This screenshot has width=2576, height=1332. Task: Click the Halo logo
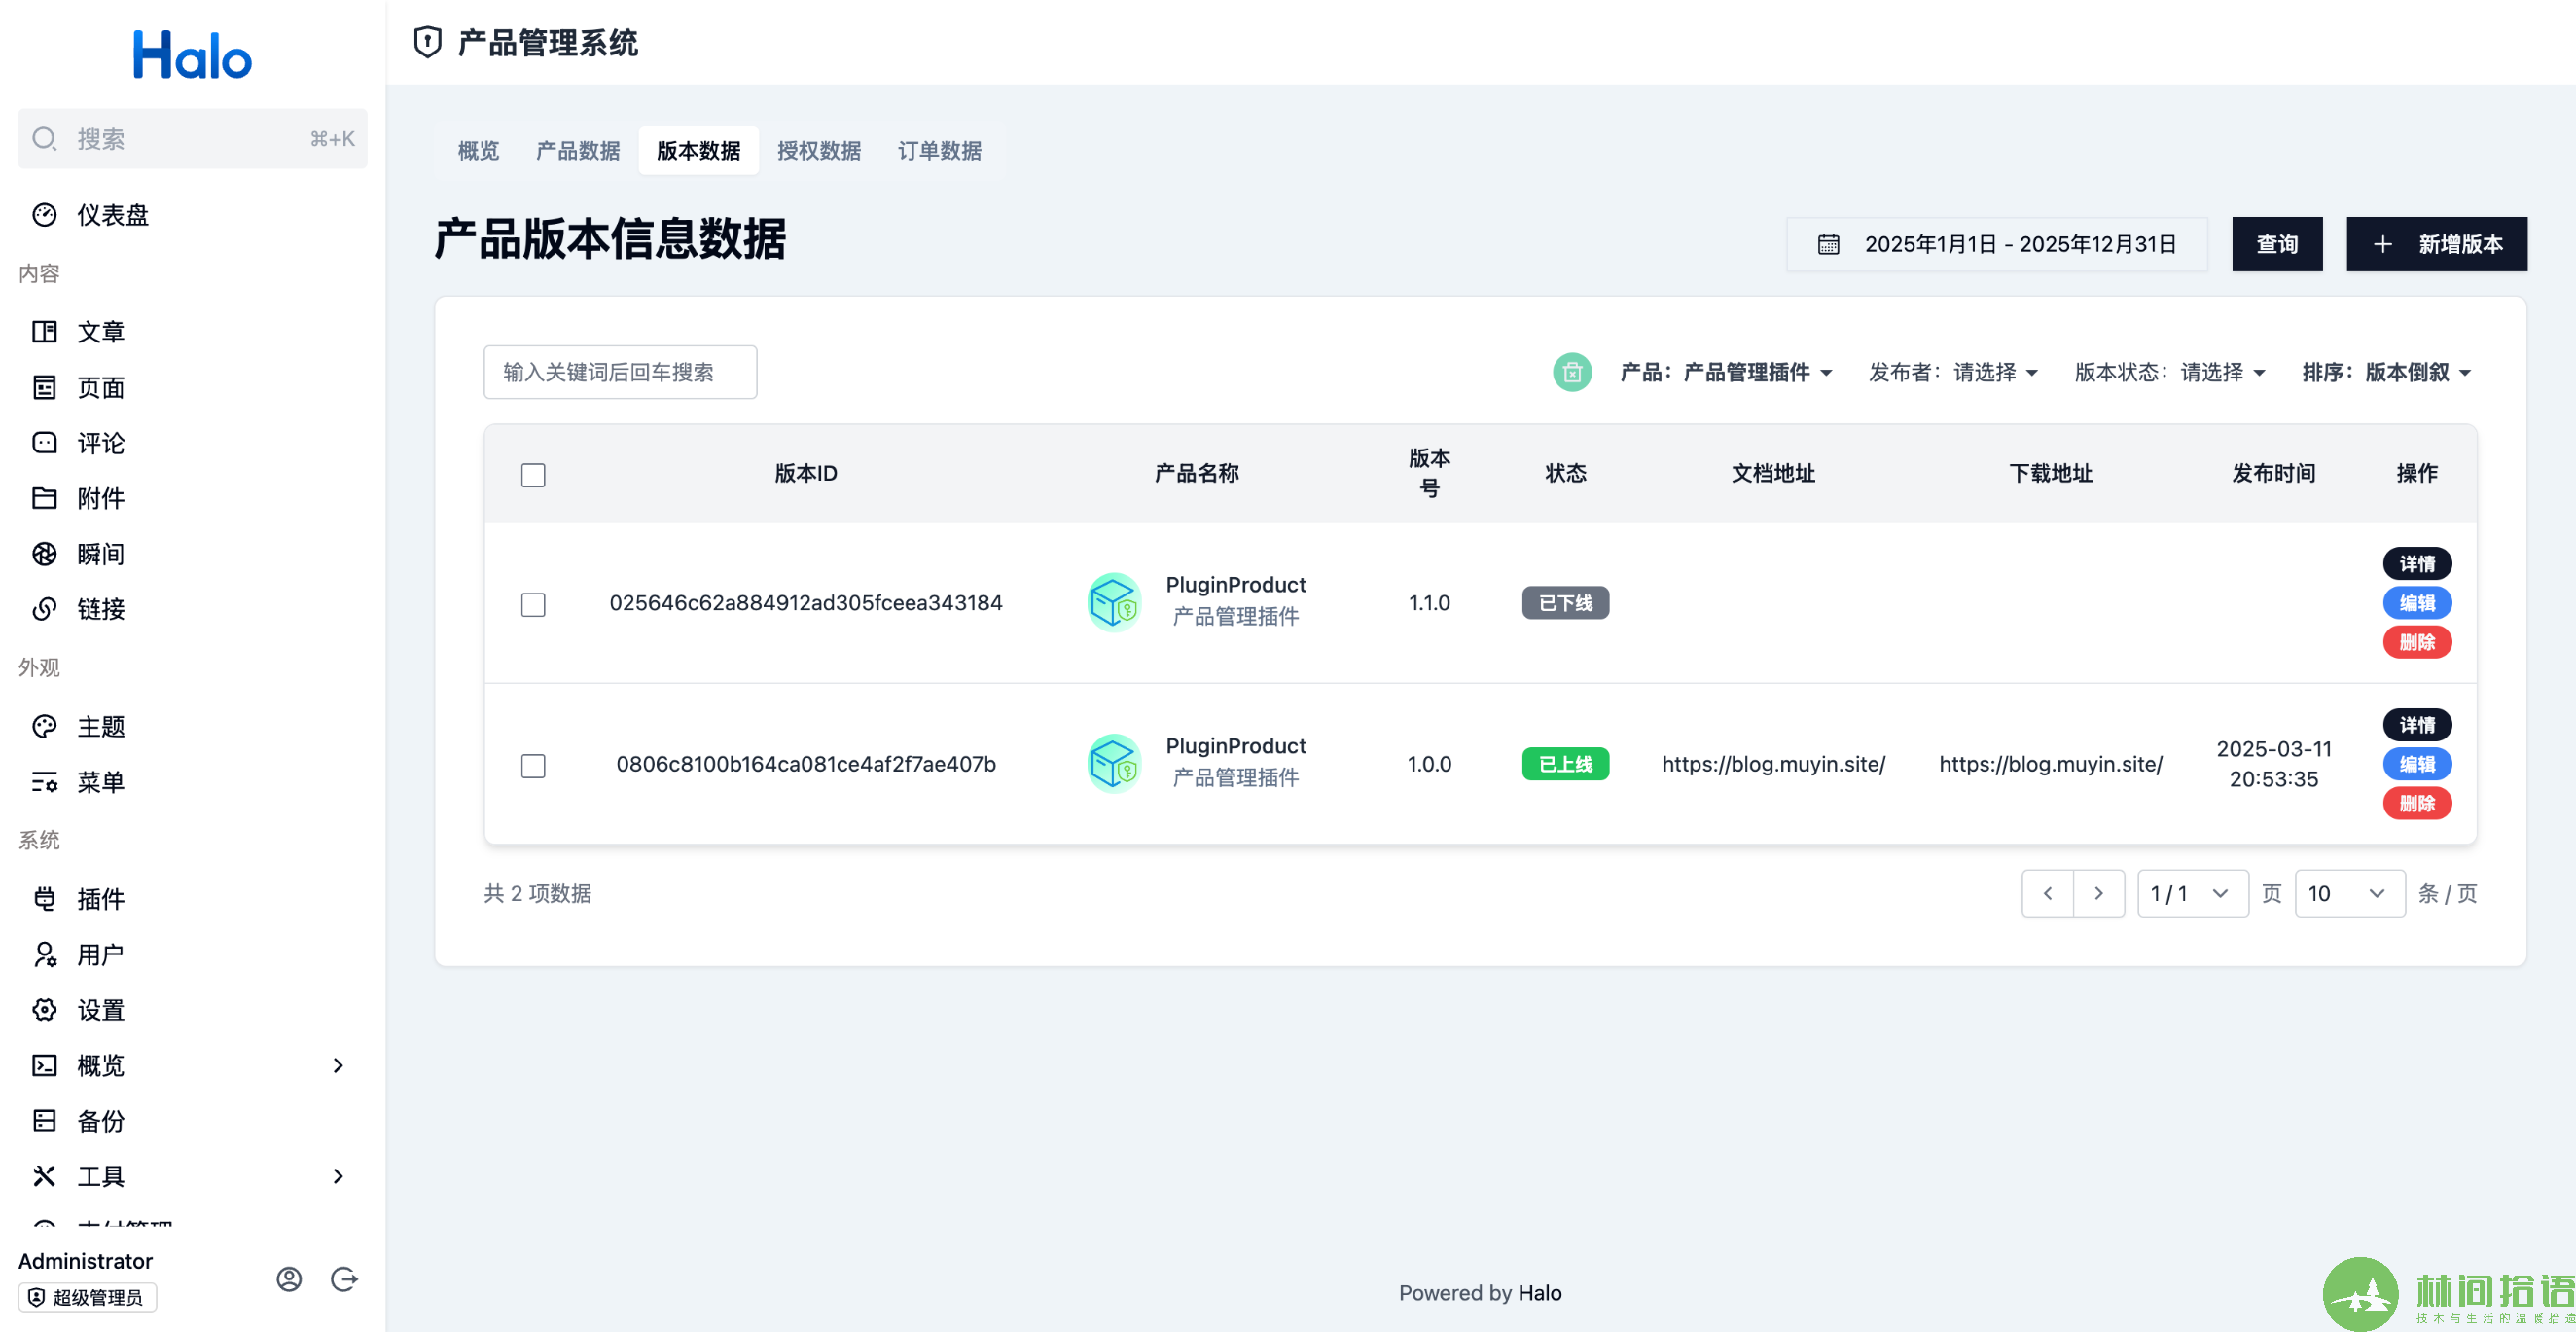click(192, 55)
